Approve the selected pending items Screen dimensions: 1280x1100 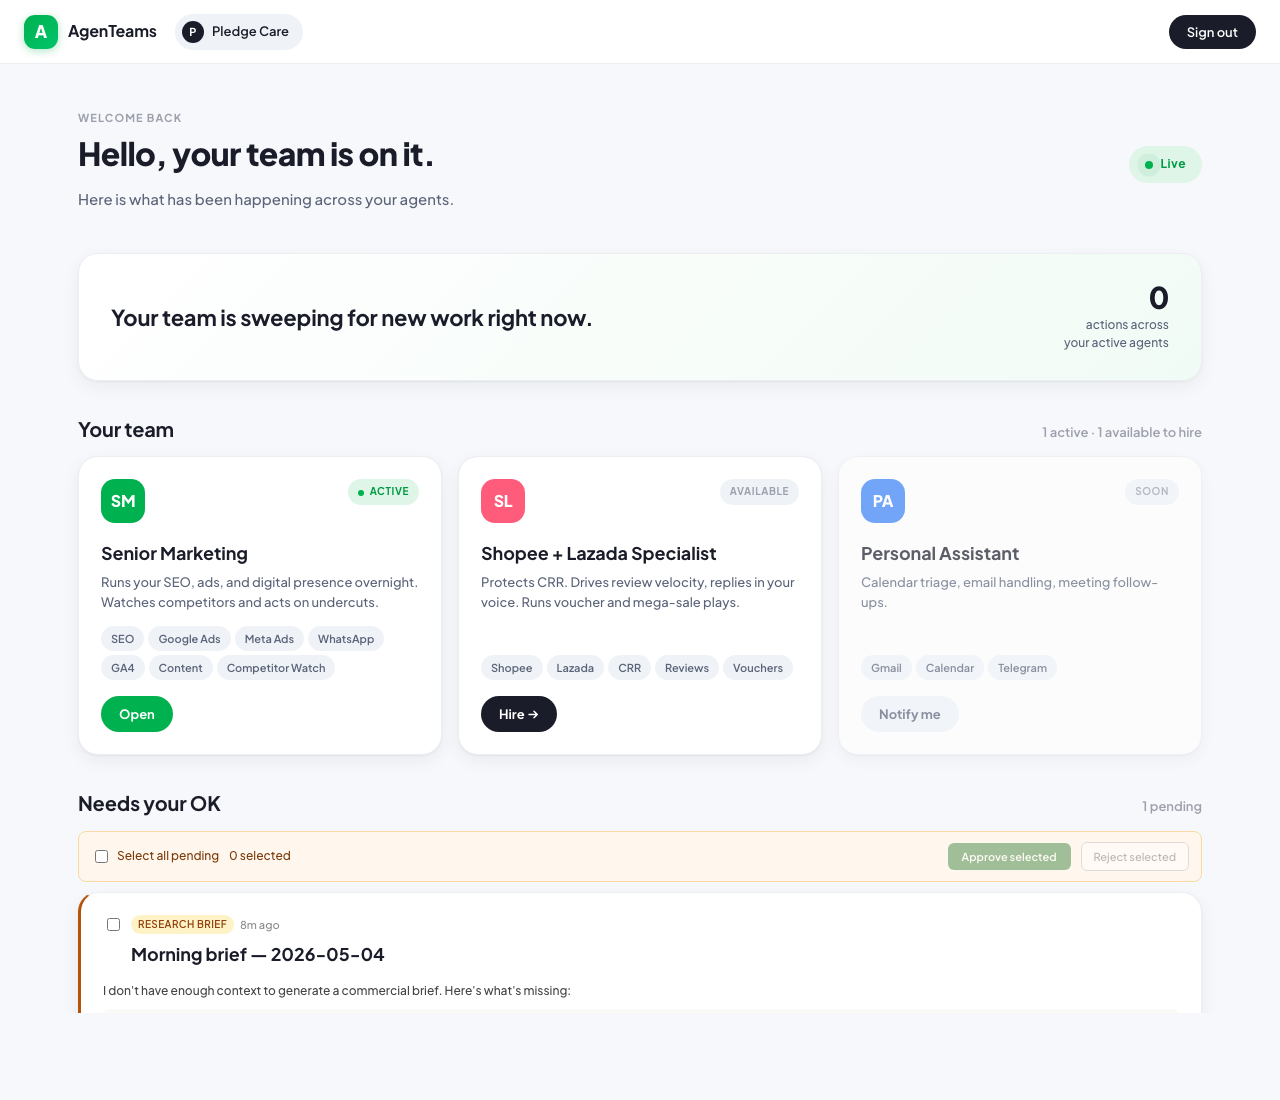point(1009,857)
